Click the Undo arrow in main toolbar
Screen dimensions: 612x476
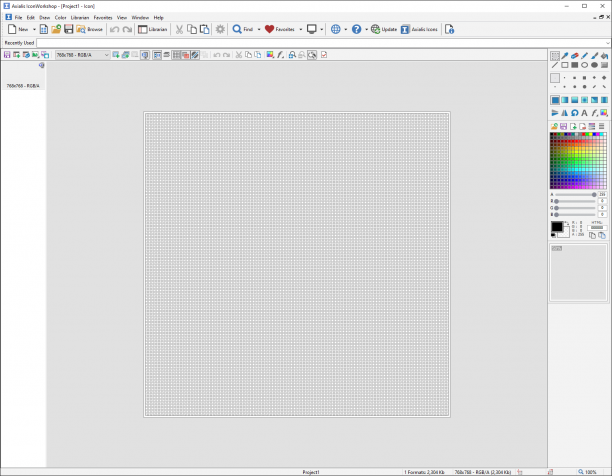point(114,29)
